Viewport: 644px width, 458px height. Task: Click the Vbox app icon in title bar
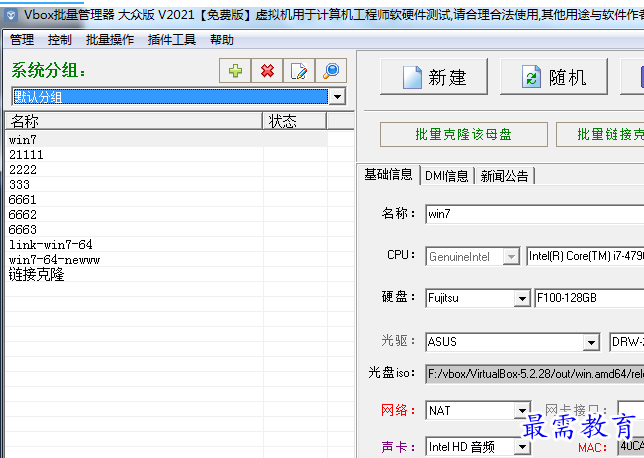(11, 16)
